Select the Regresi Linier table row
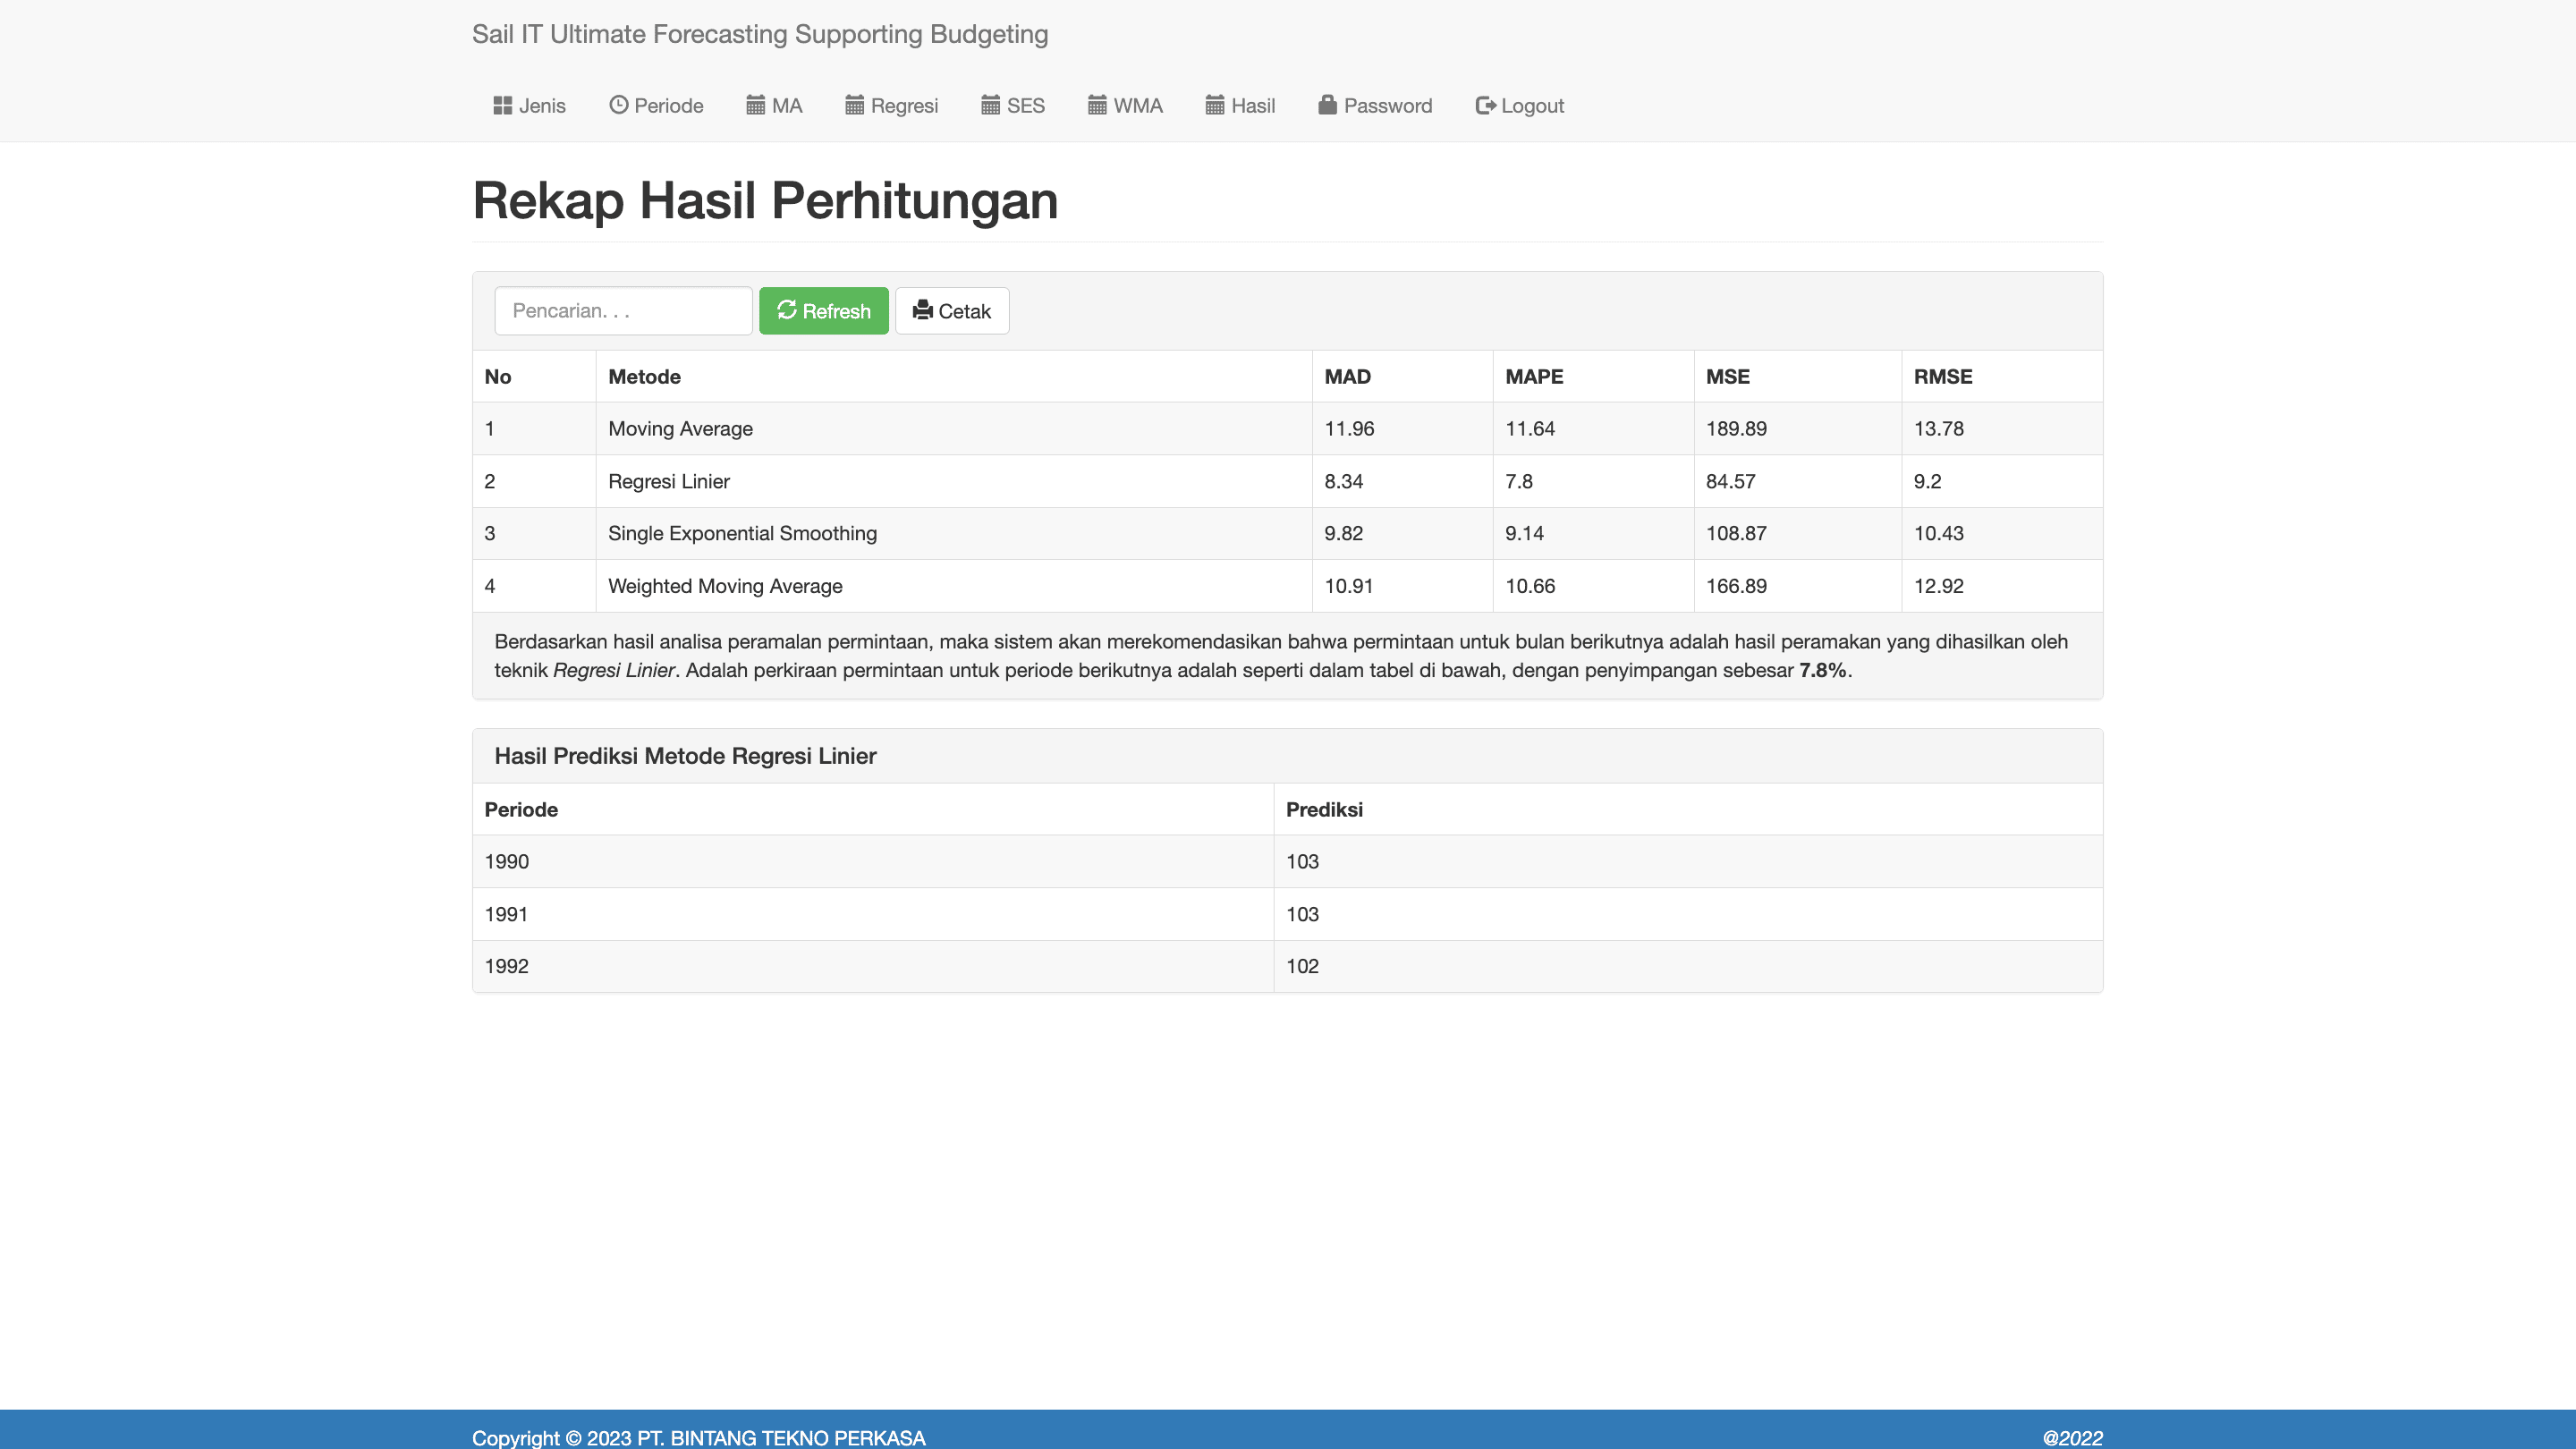The width and height of the screenshot is (2576, 1449). (x=1287, y=481)
